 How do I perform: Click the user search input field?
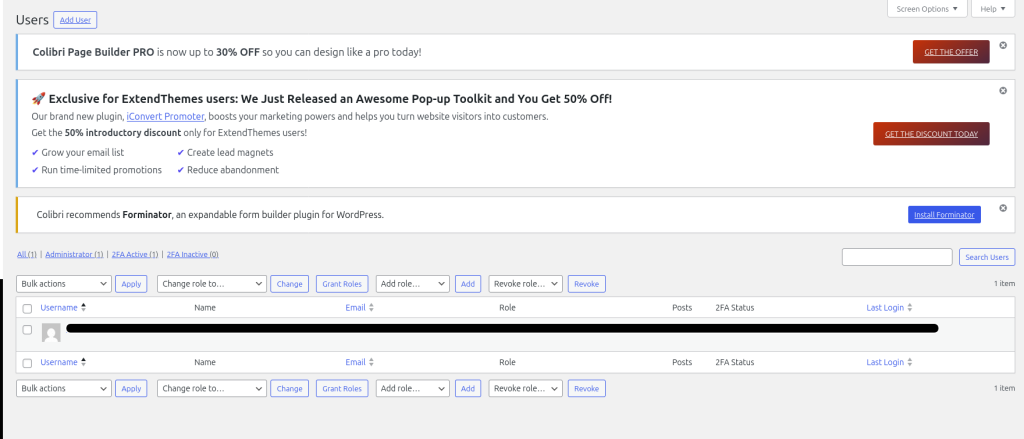897,258
